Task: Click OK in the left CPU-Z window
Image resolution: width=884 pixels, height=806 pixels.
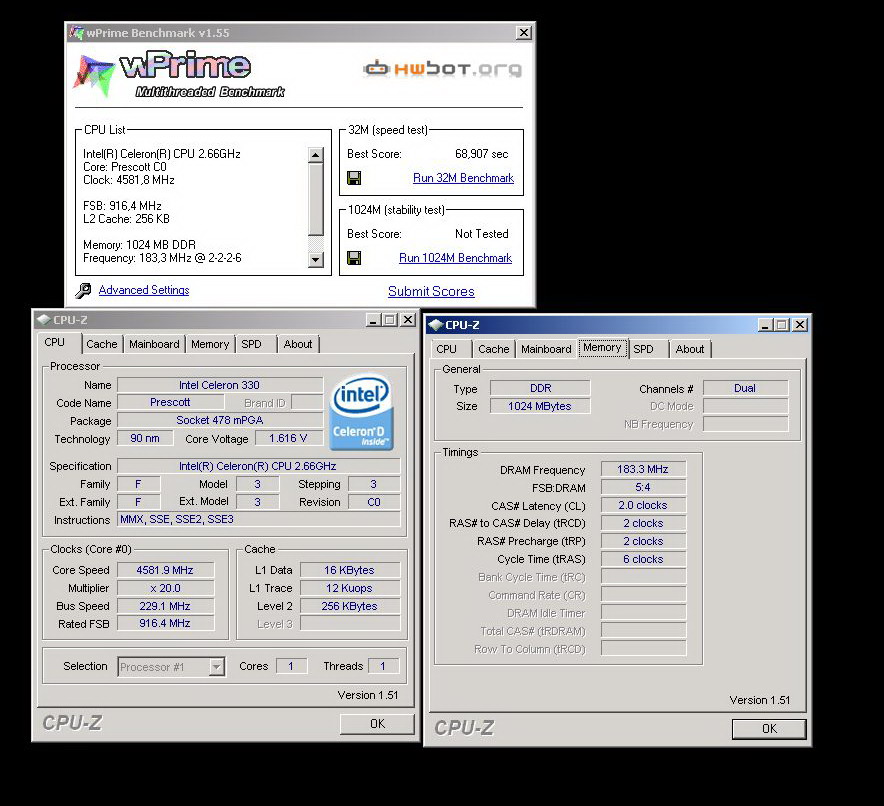Action: click(377, 724)
